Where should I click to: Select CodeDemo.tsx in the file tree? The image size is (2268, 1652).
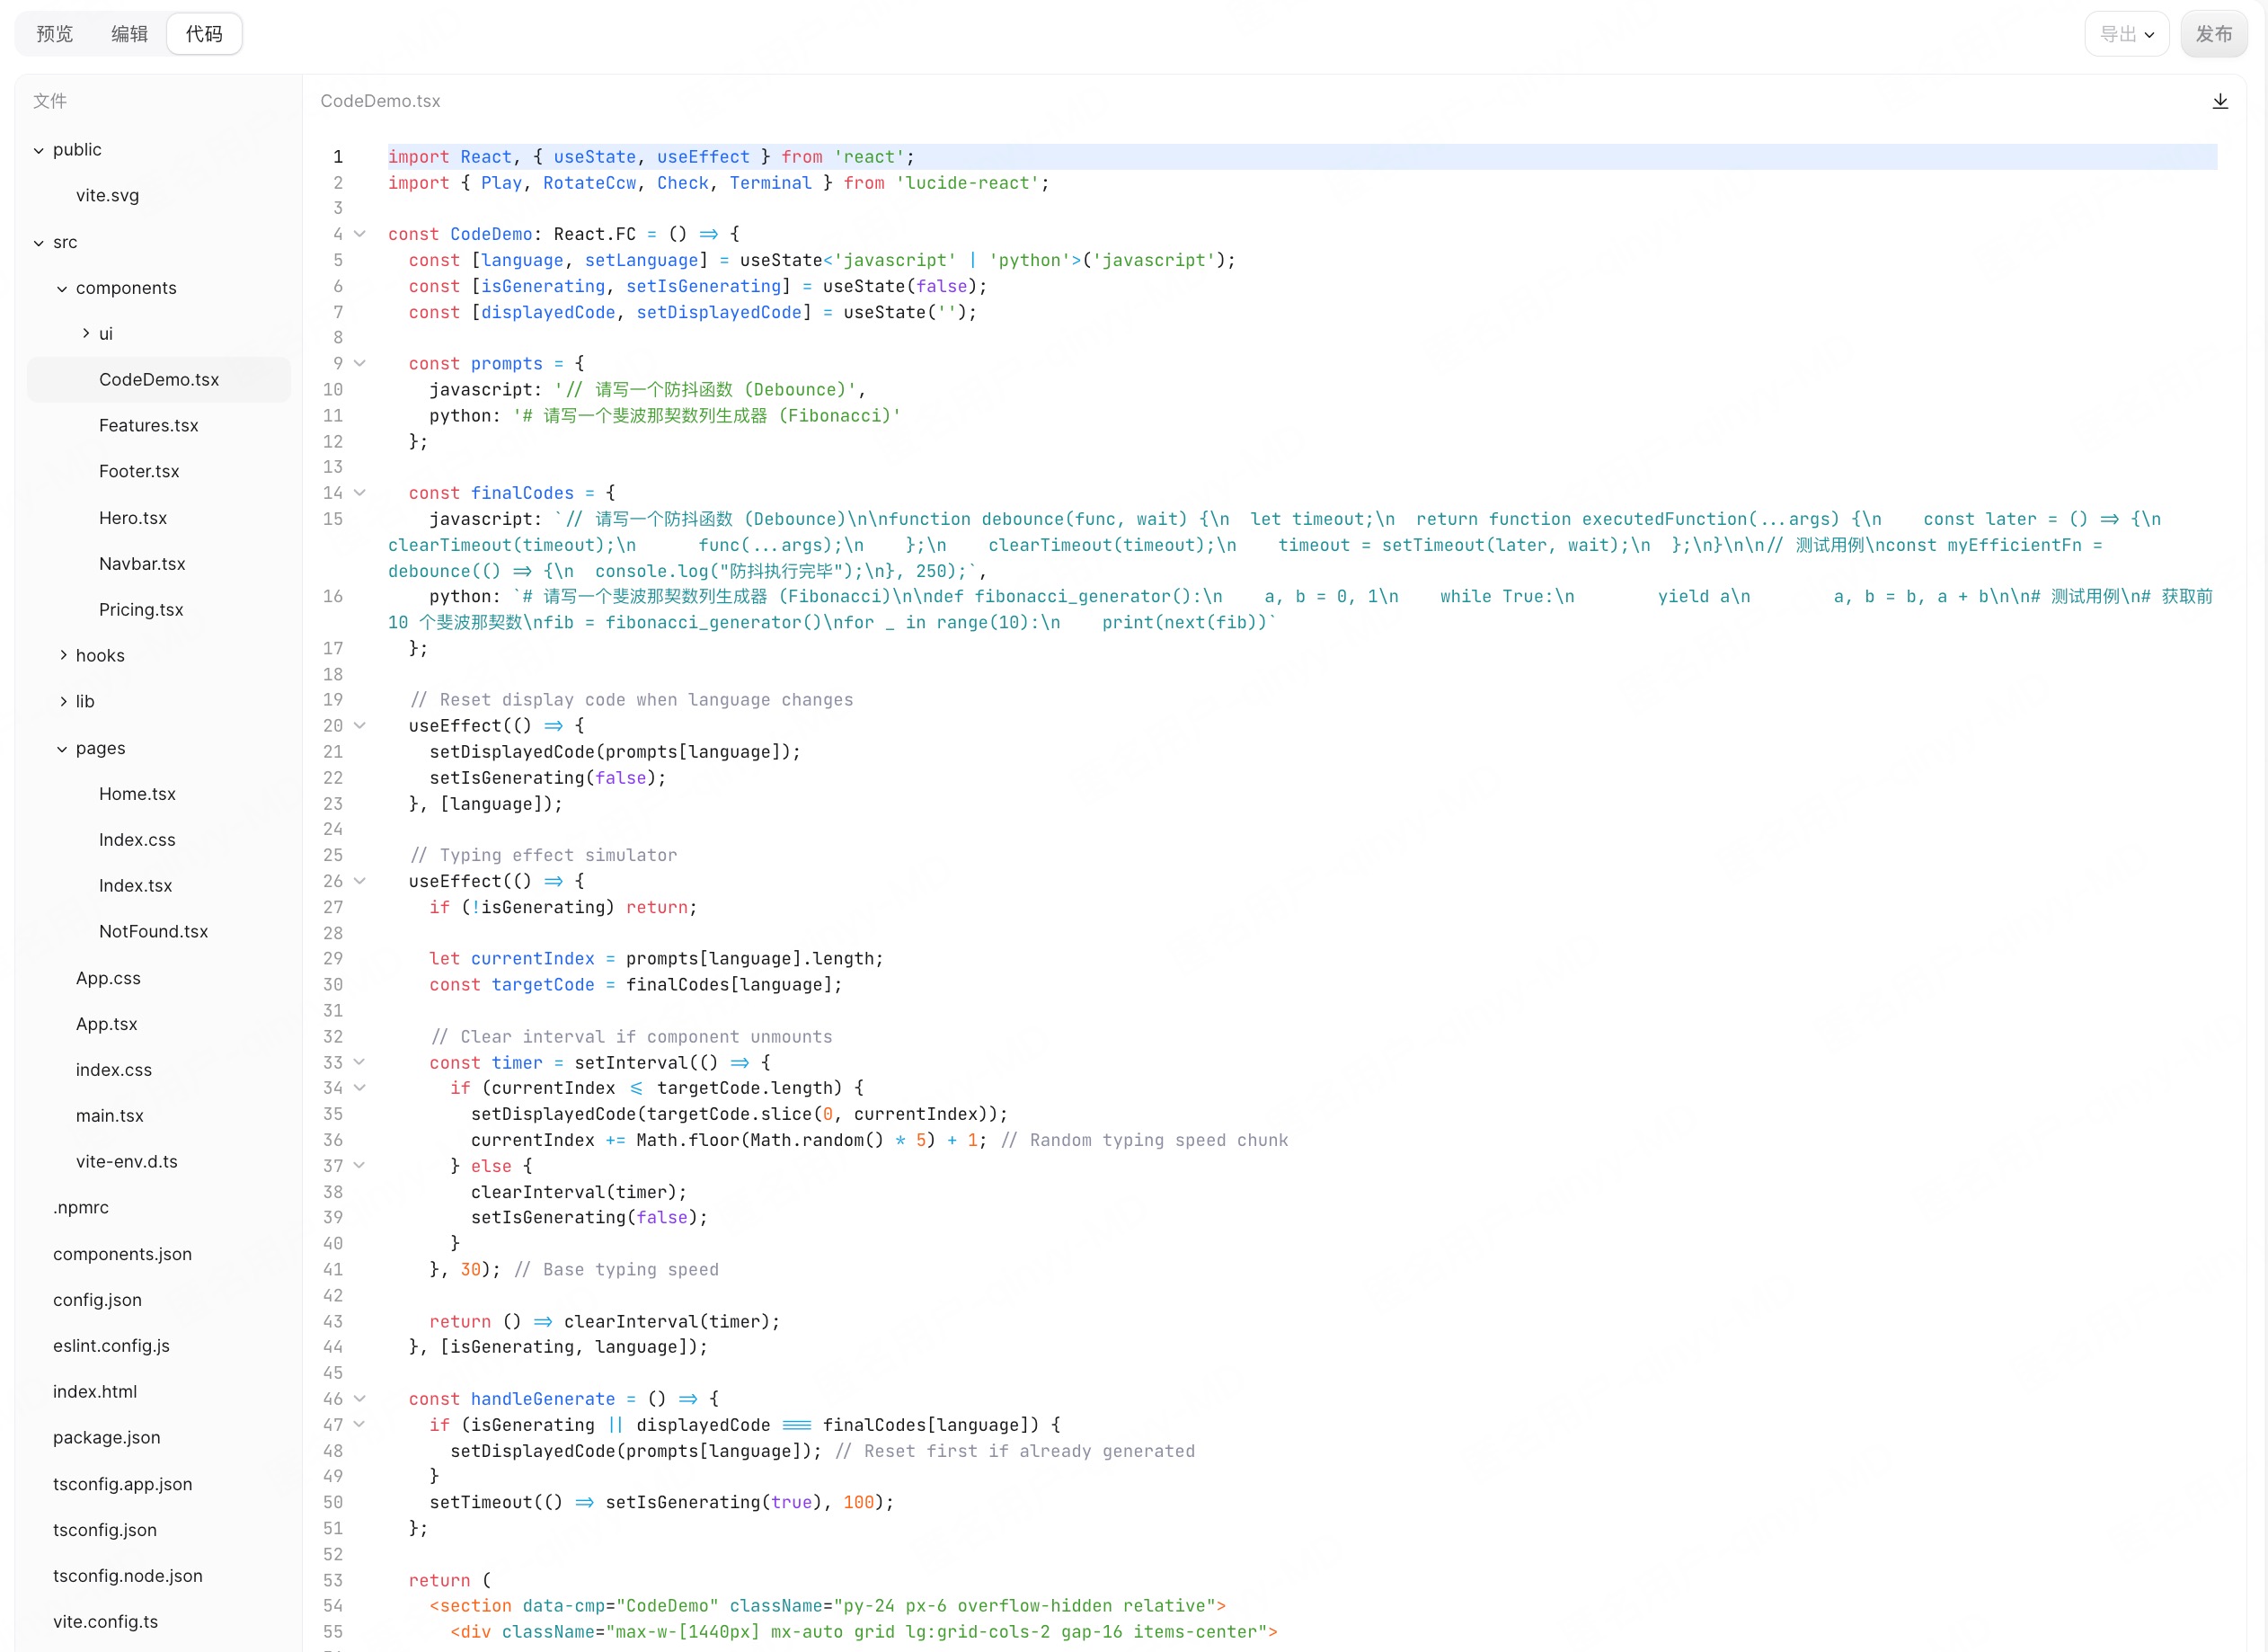pyautogui.click(x=159, y=380)
